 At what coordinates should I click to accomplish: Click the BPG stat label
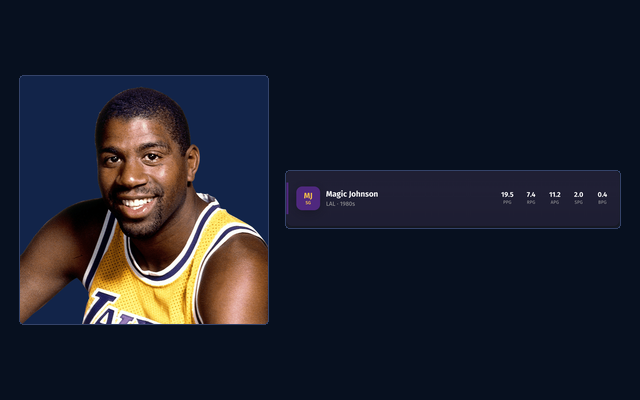602,202
